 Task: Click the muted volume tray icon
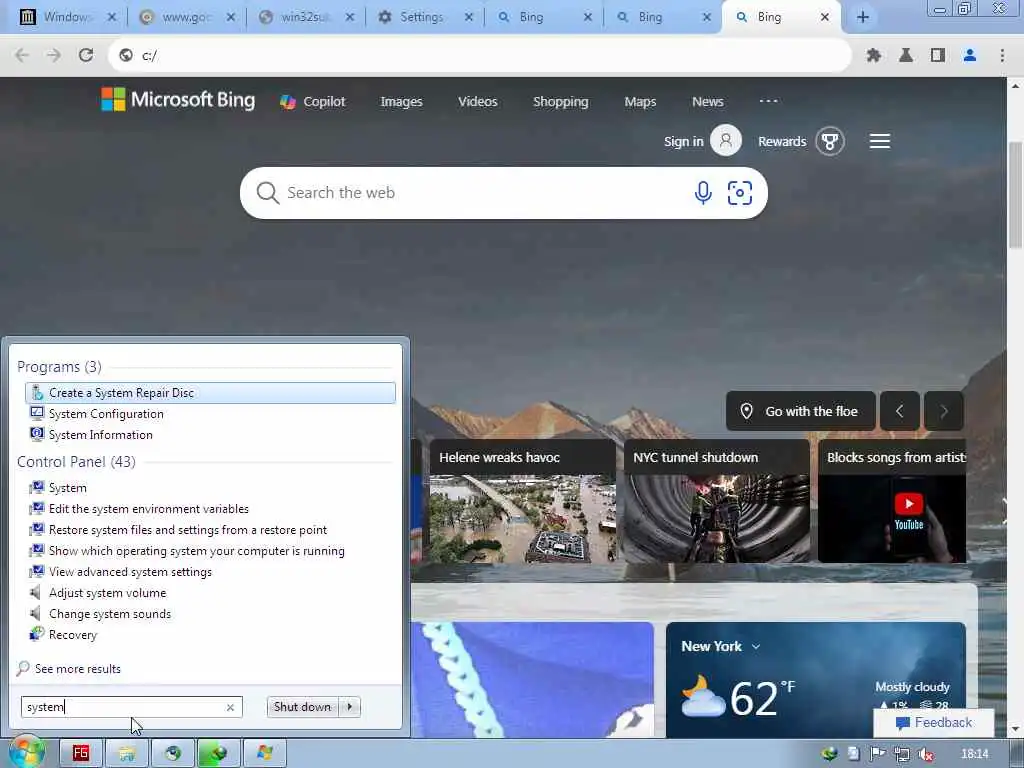[925, 754]
